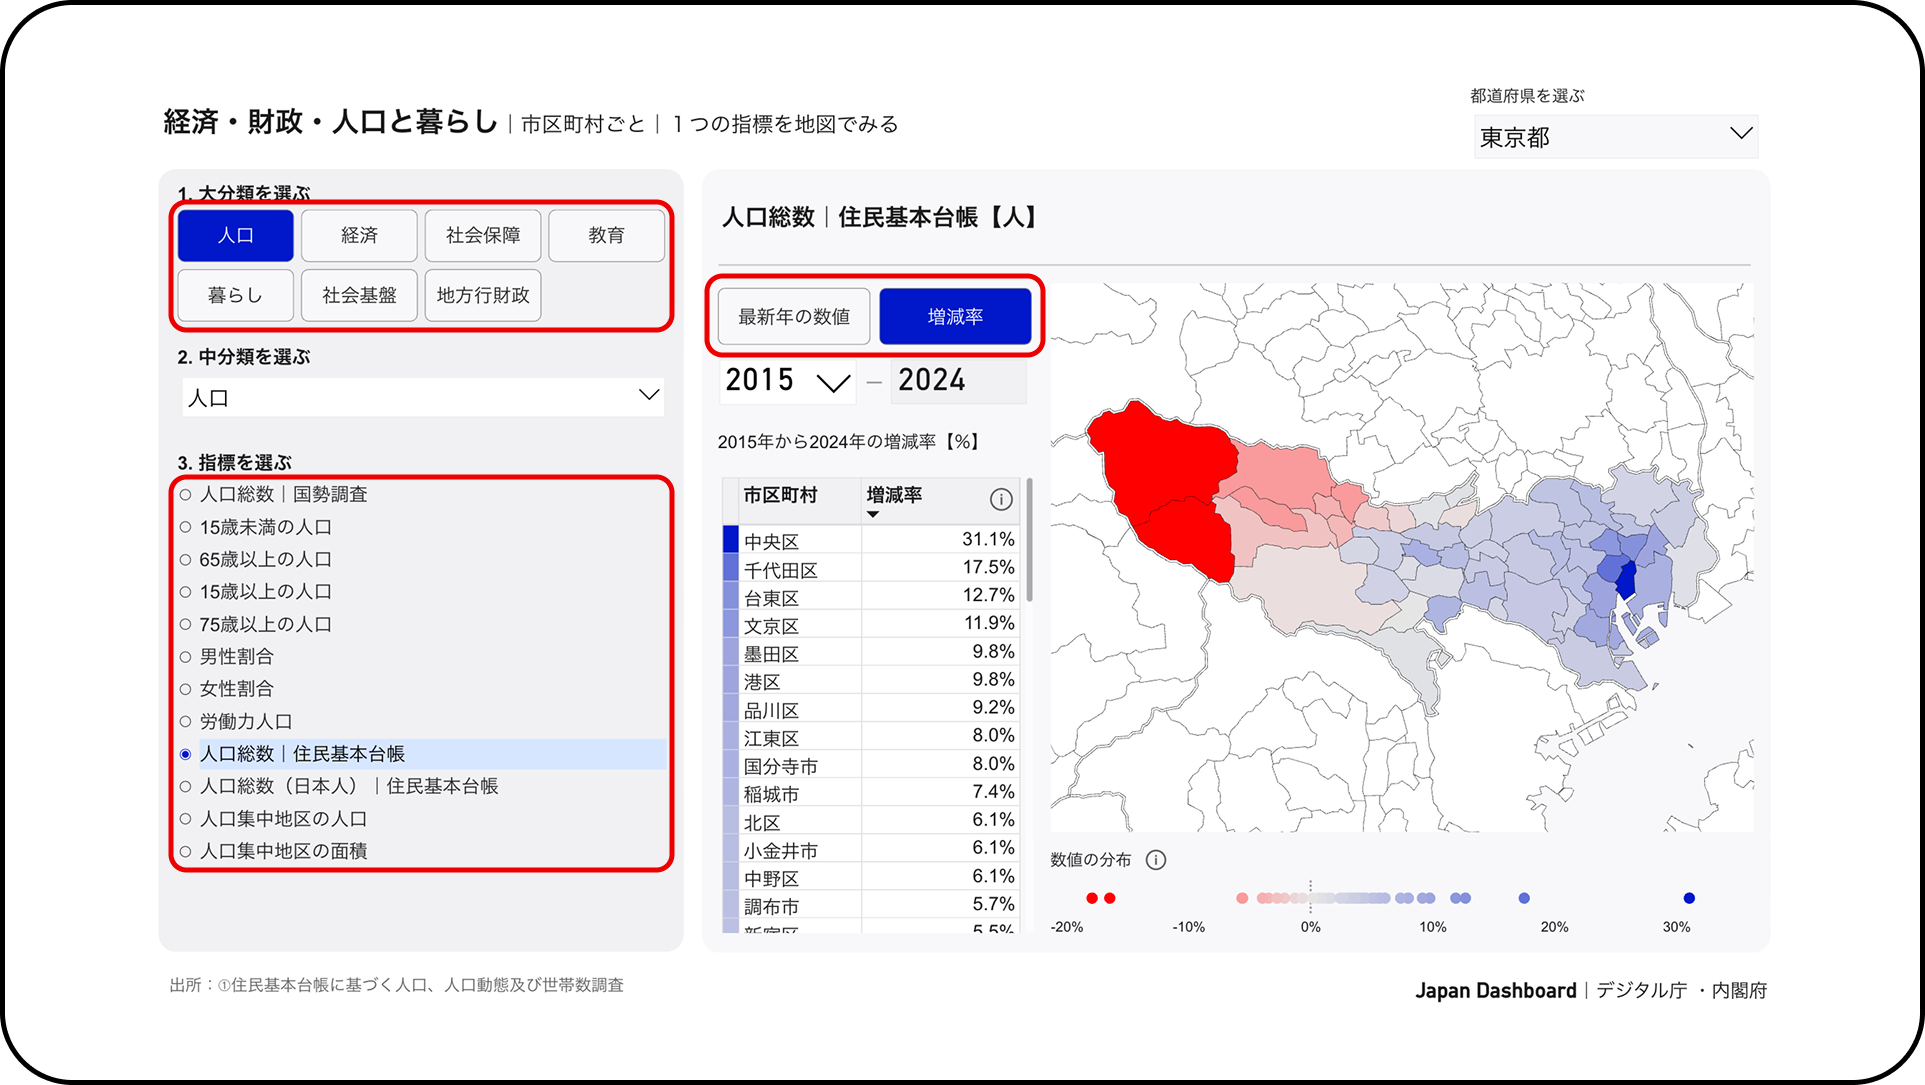Select 男性割合 radio button
Screen dimensions: 1925x1085
(x=185, y=657)
